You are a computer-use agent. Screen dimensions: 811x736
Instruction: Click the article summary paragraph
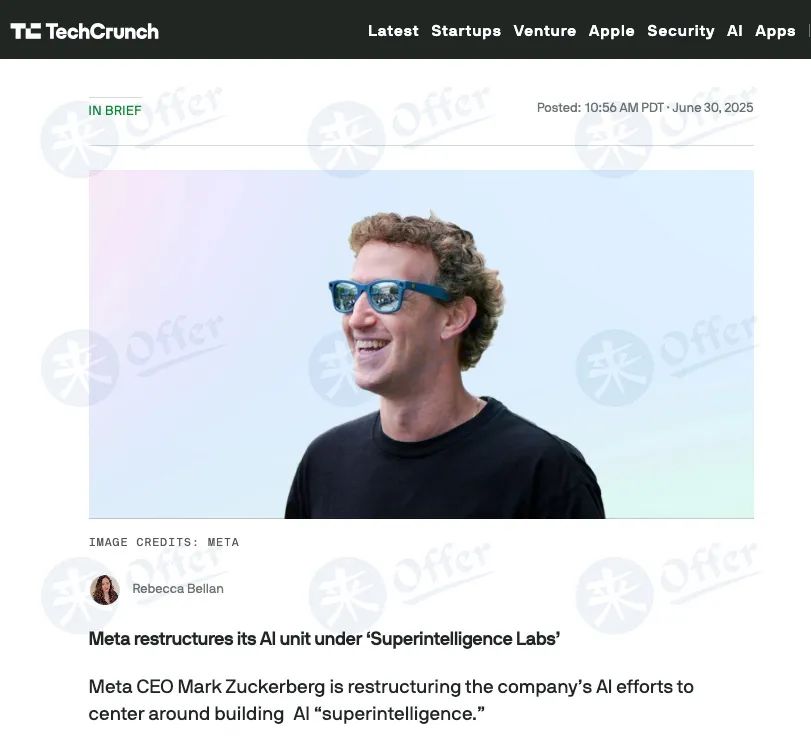tap(391, 700)
